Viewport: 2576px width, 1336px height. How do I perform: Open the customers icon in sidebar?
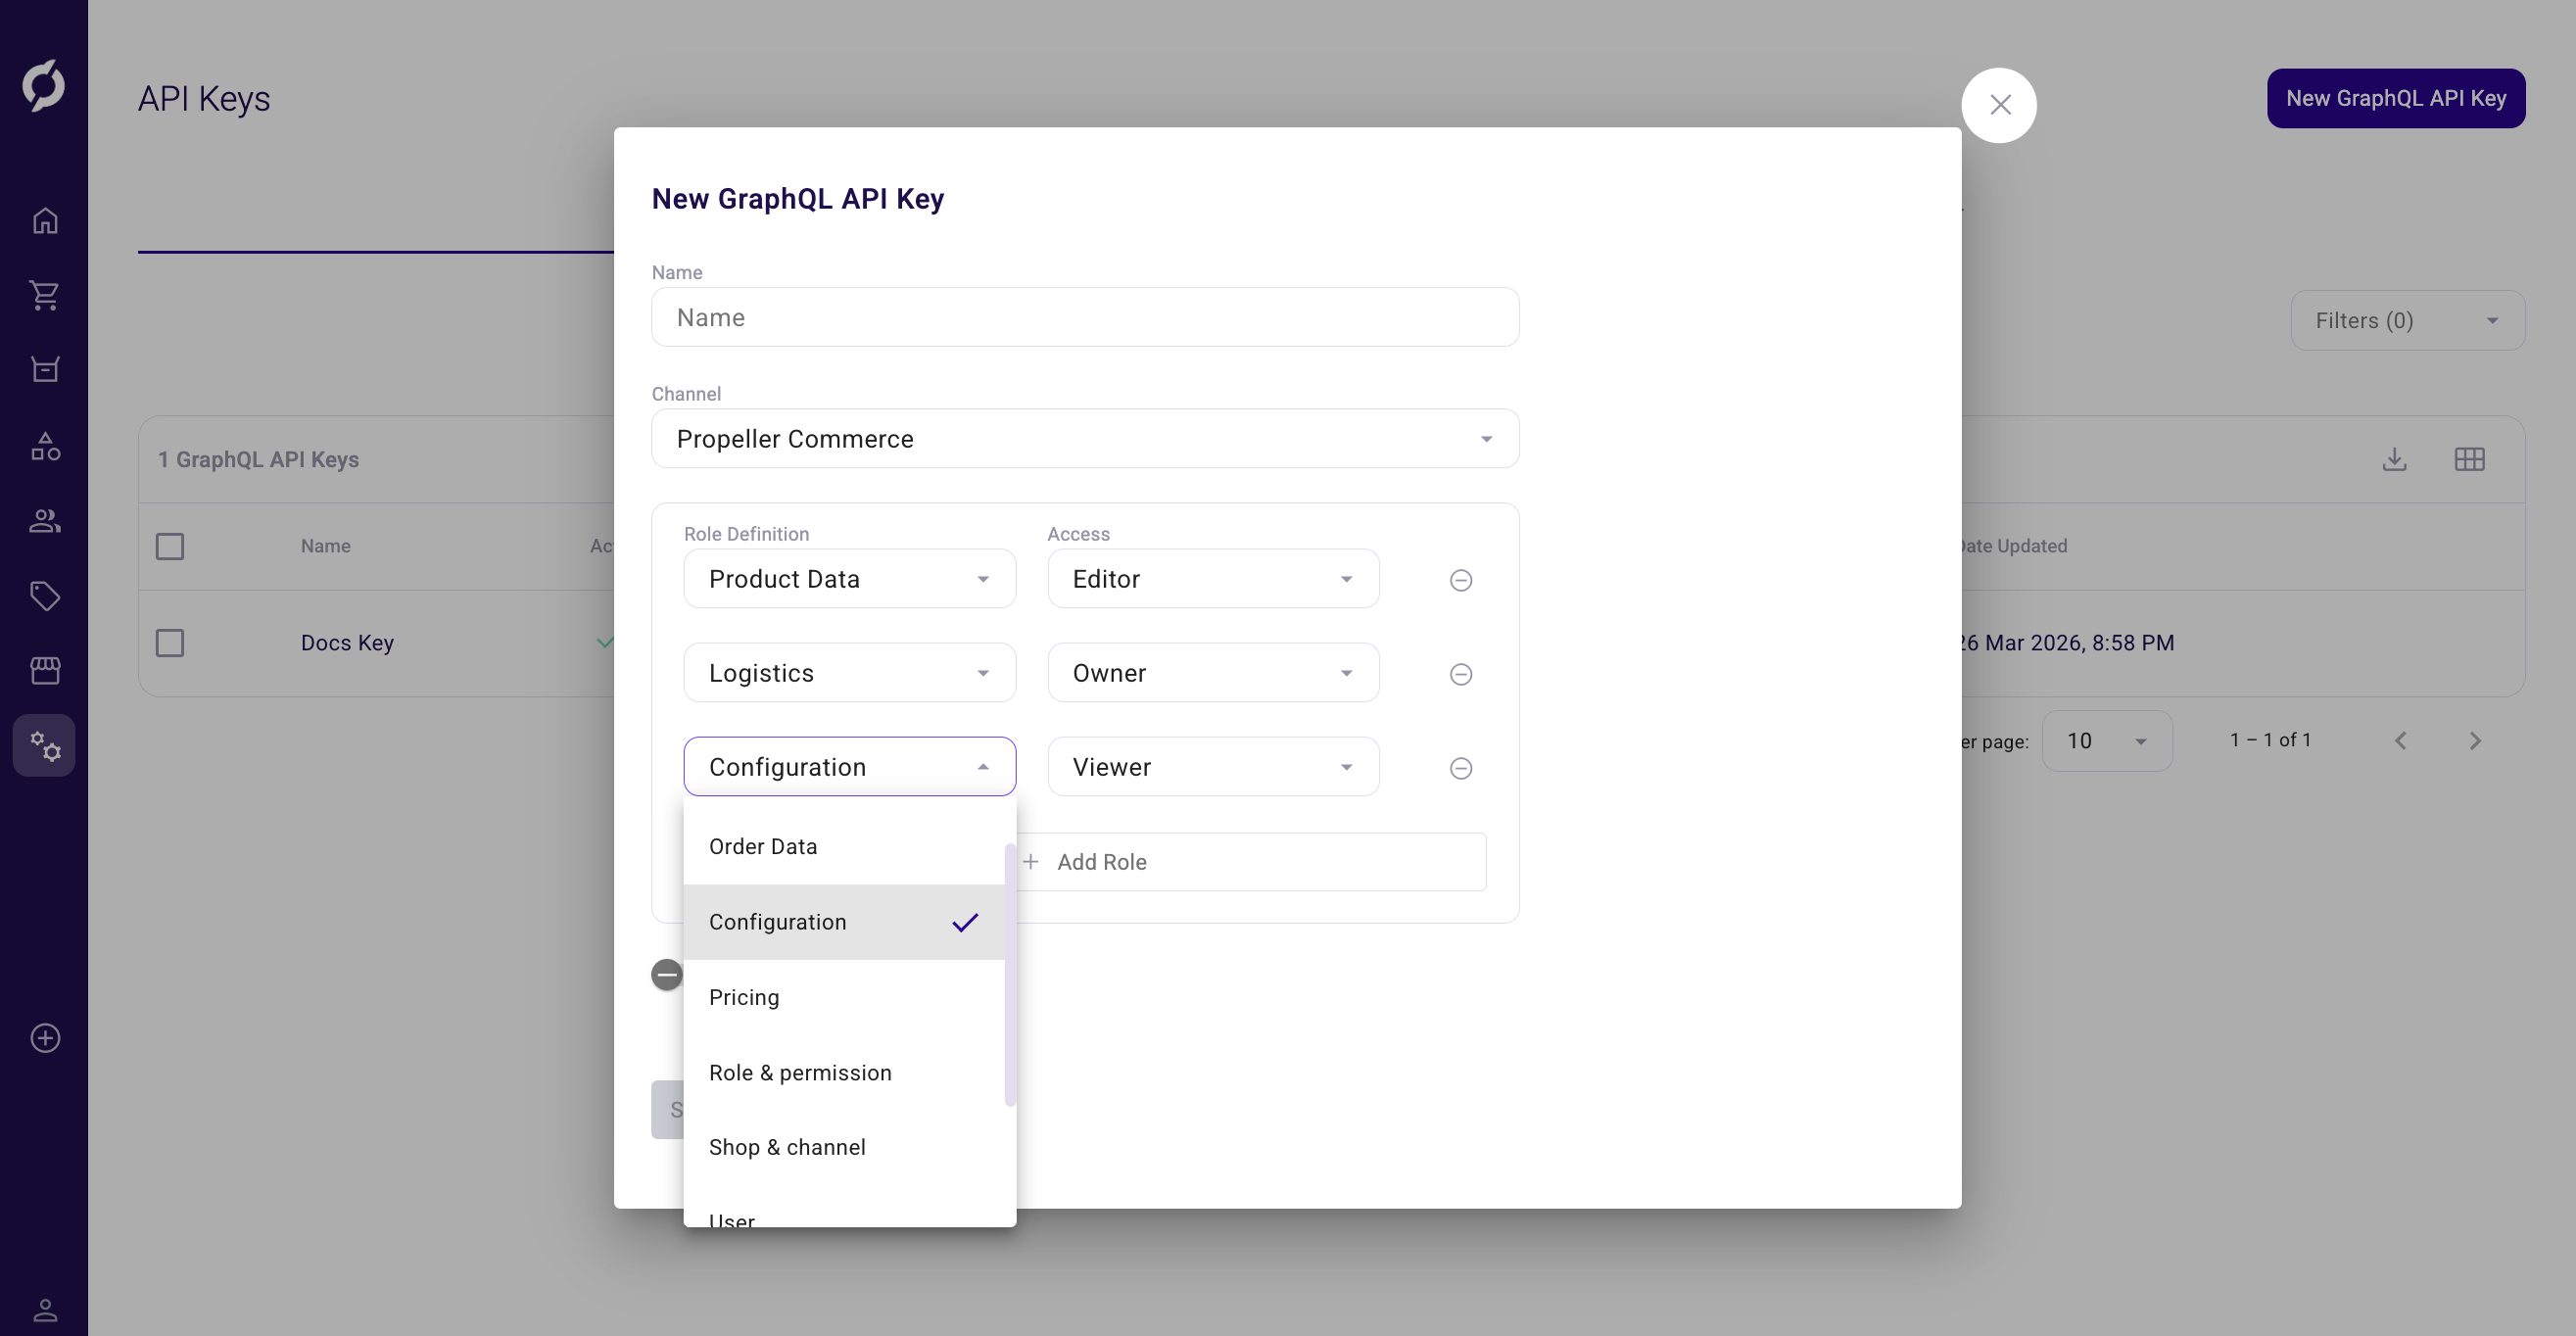point(44,520)
